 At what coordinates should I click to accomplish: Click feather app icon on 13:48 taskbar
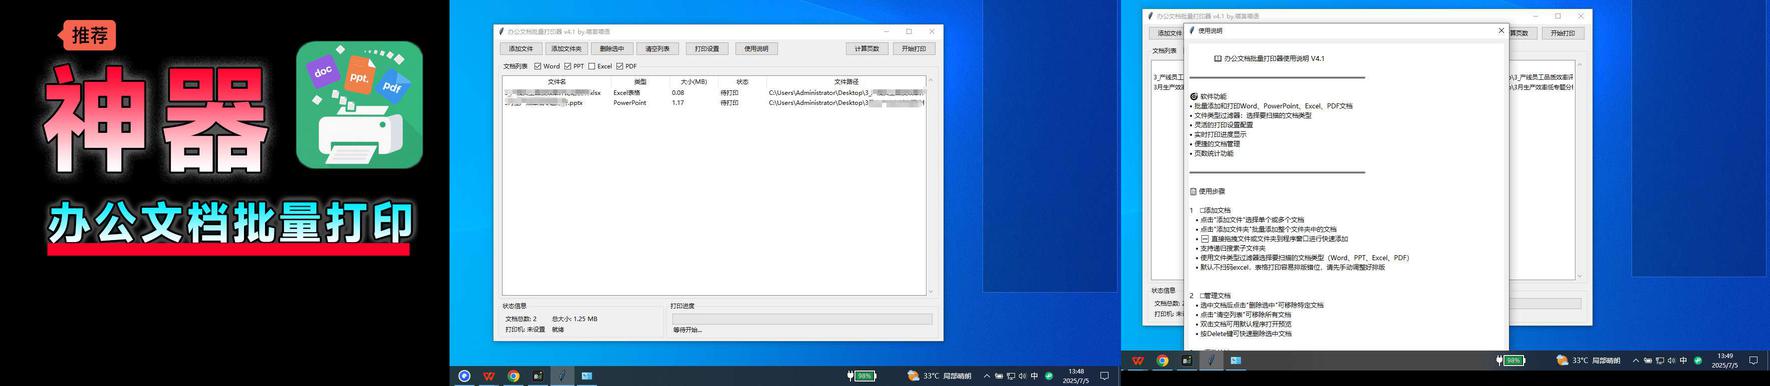pos(562,376)
